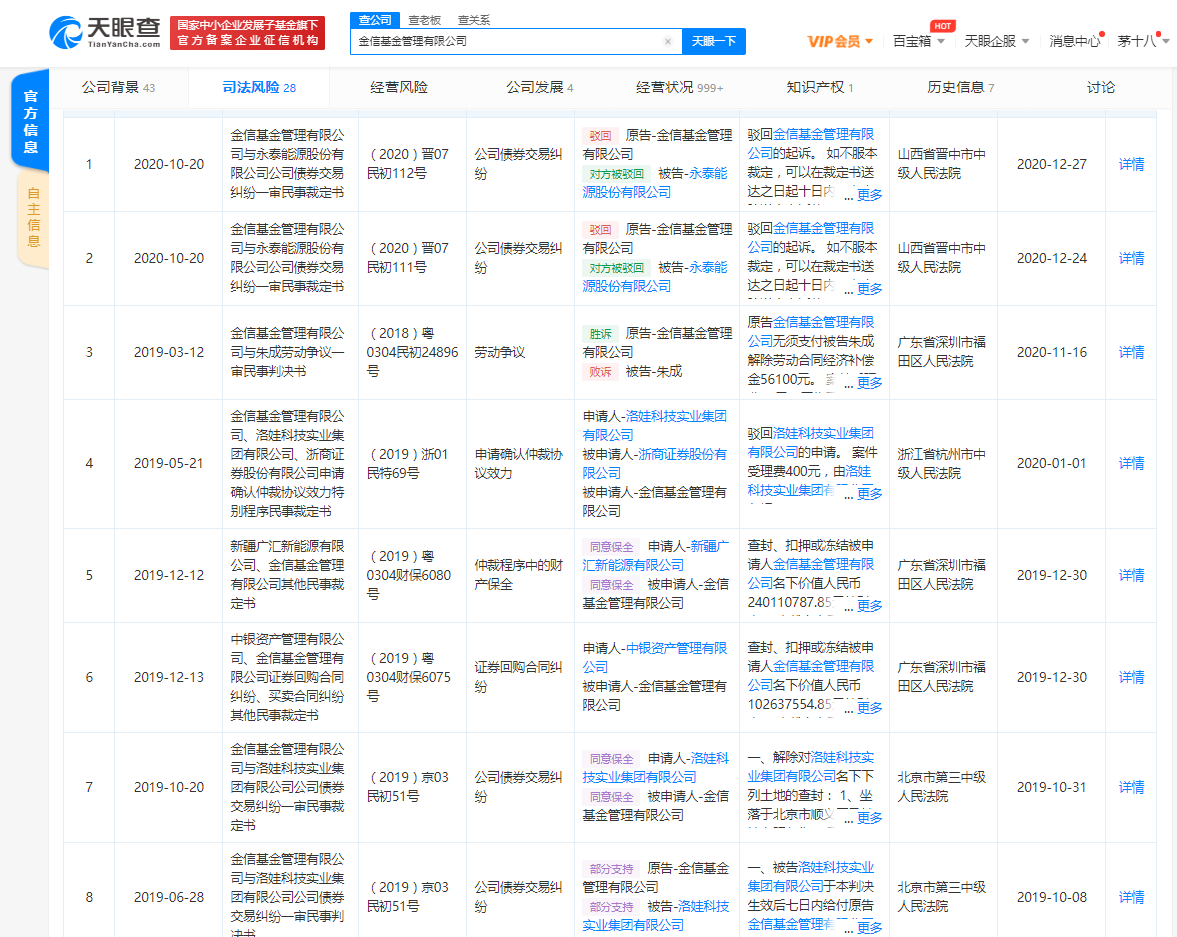Click case number （2018）粤0304民初24896号
Viewport: 1177px width, 937px height.
pos(412,352)
